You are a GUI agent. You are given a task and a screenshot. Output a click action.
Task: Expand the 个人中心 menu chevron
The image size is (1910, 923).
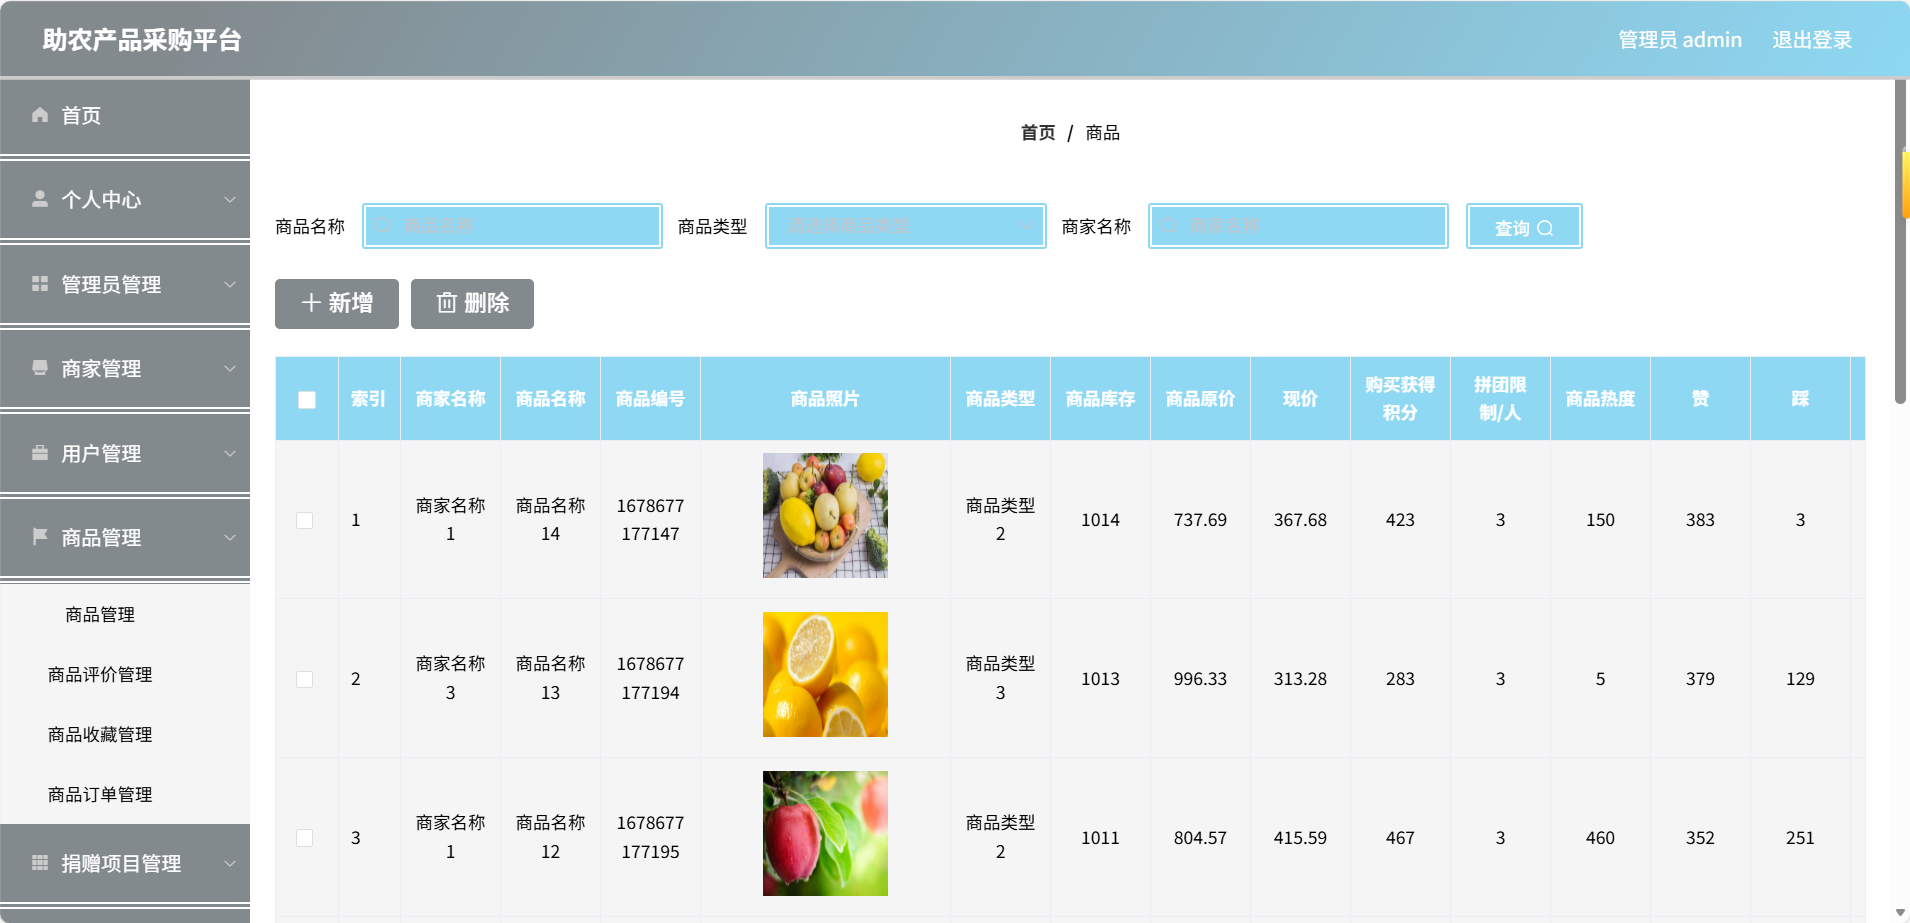pyautogui.click(x=230, y=199)
